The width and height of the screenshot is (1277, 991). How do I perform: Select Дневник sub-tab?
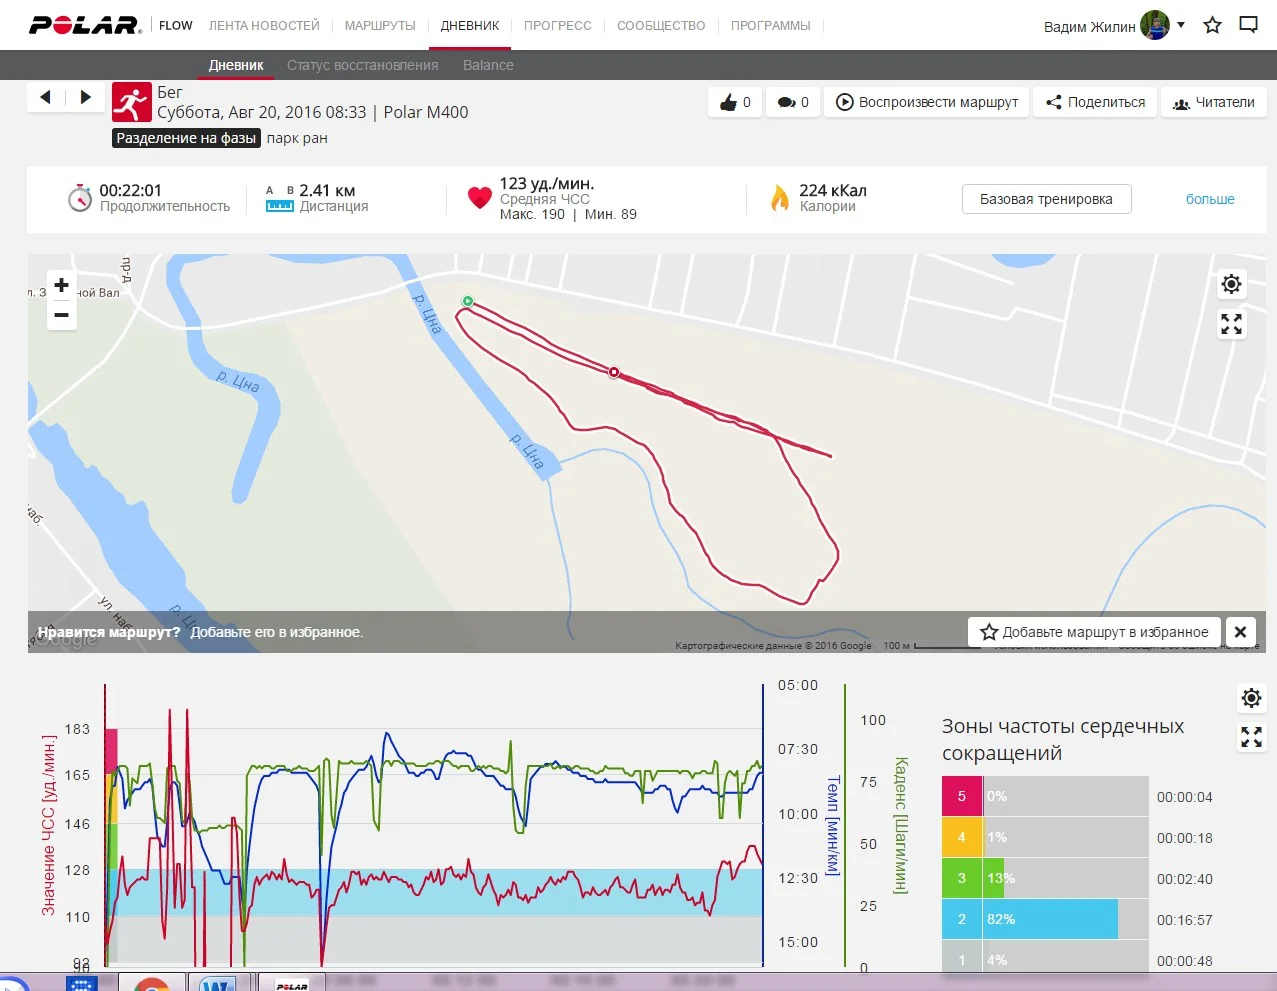click(236, 65)
